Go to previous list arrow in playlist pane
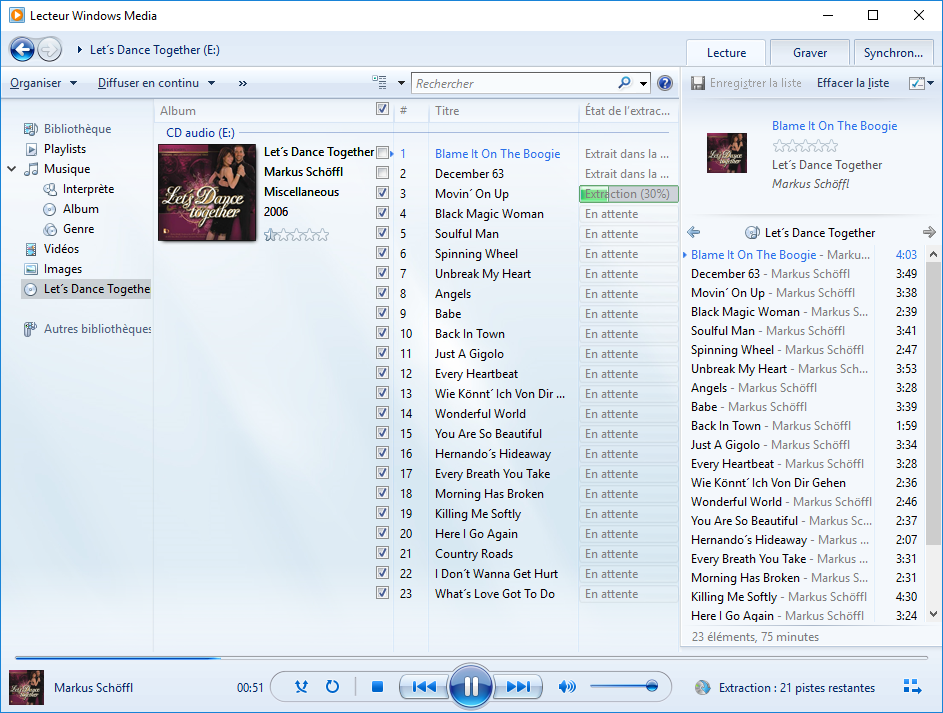The height and width of the screenshot is (713, 943). 693,232
